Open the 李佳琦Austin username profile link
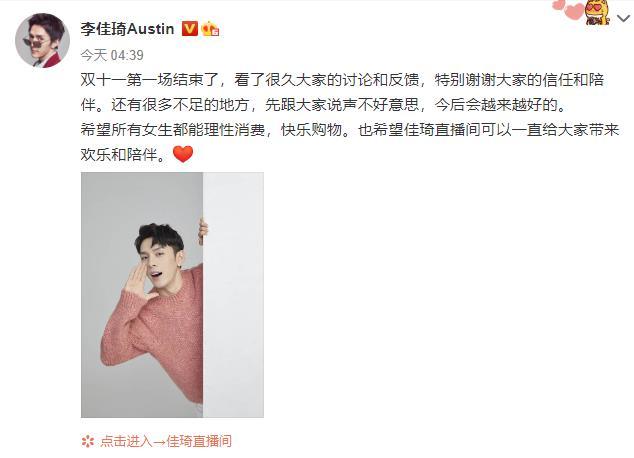 click(x=127, y=29)
